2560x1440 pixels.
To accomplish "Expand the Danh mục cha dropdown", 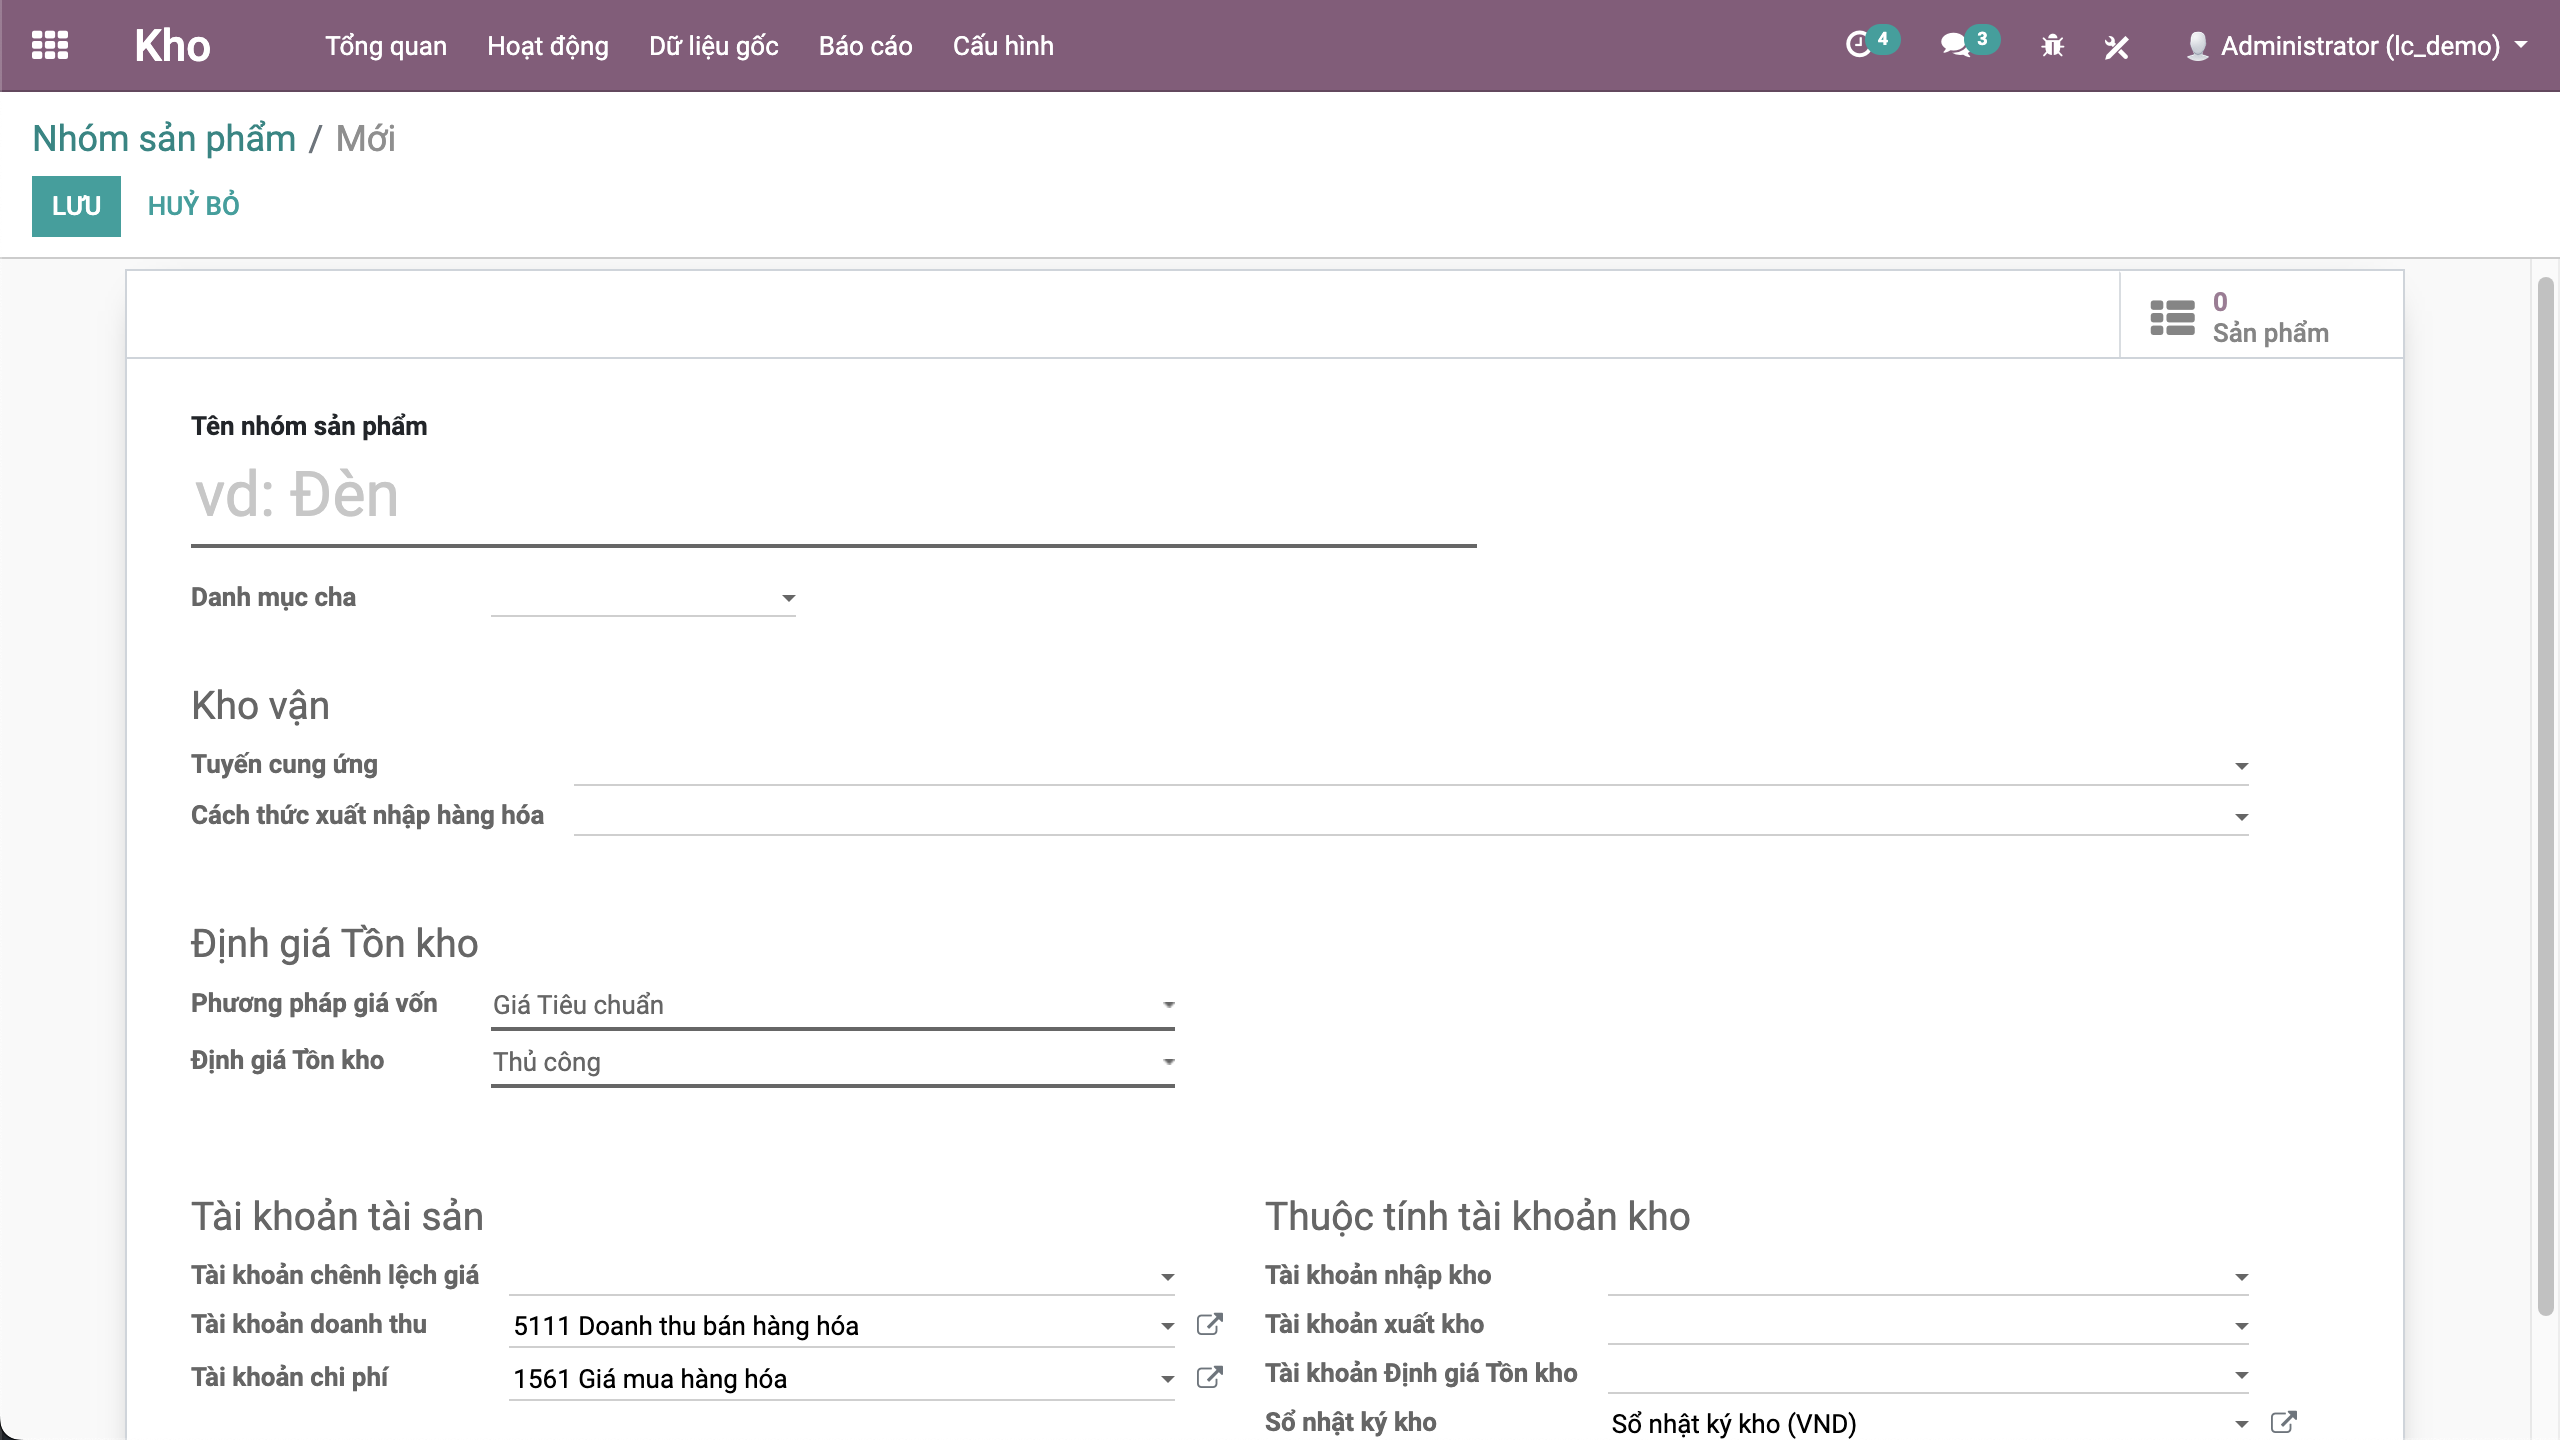I will pos(788,598).
